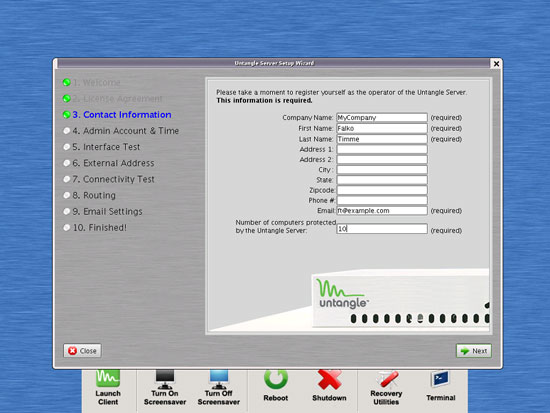Viewport: 550px width, 413px height.
Task: Launch the Terminal icon
Action: click(x=441, y=379)
